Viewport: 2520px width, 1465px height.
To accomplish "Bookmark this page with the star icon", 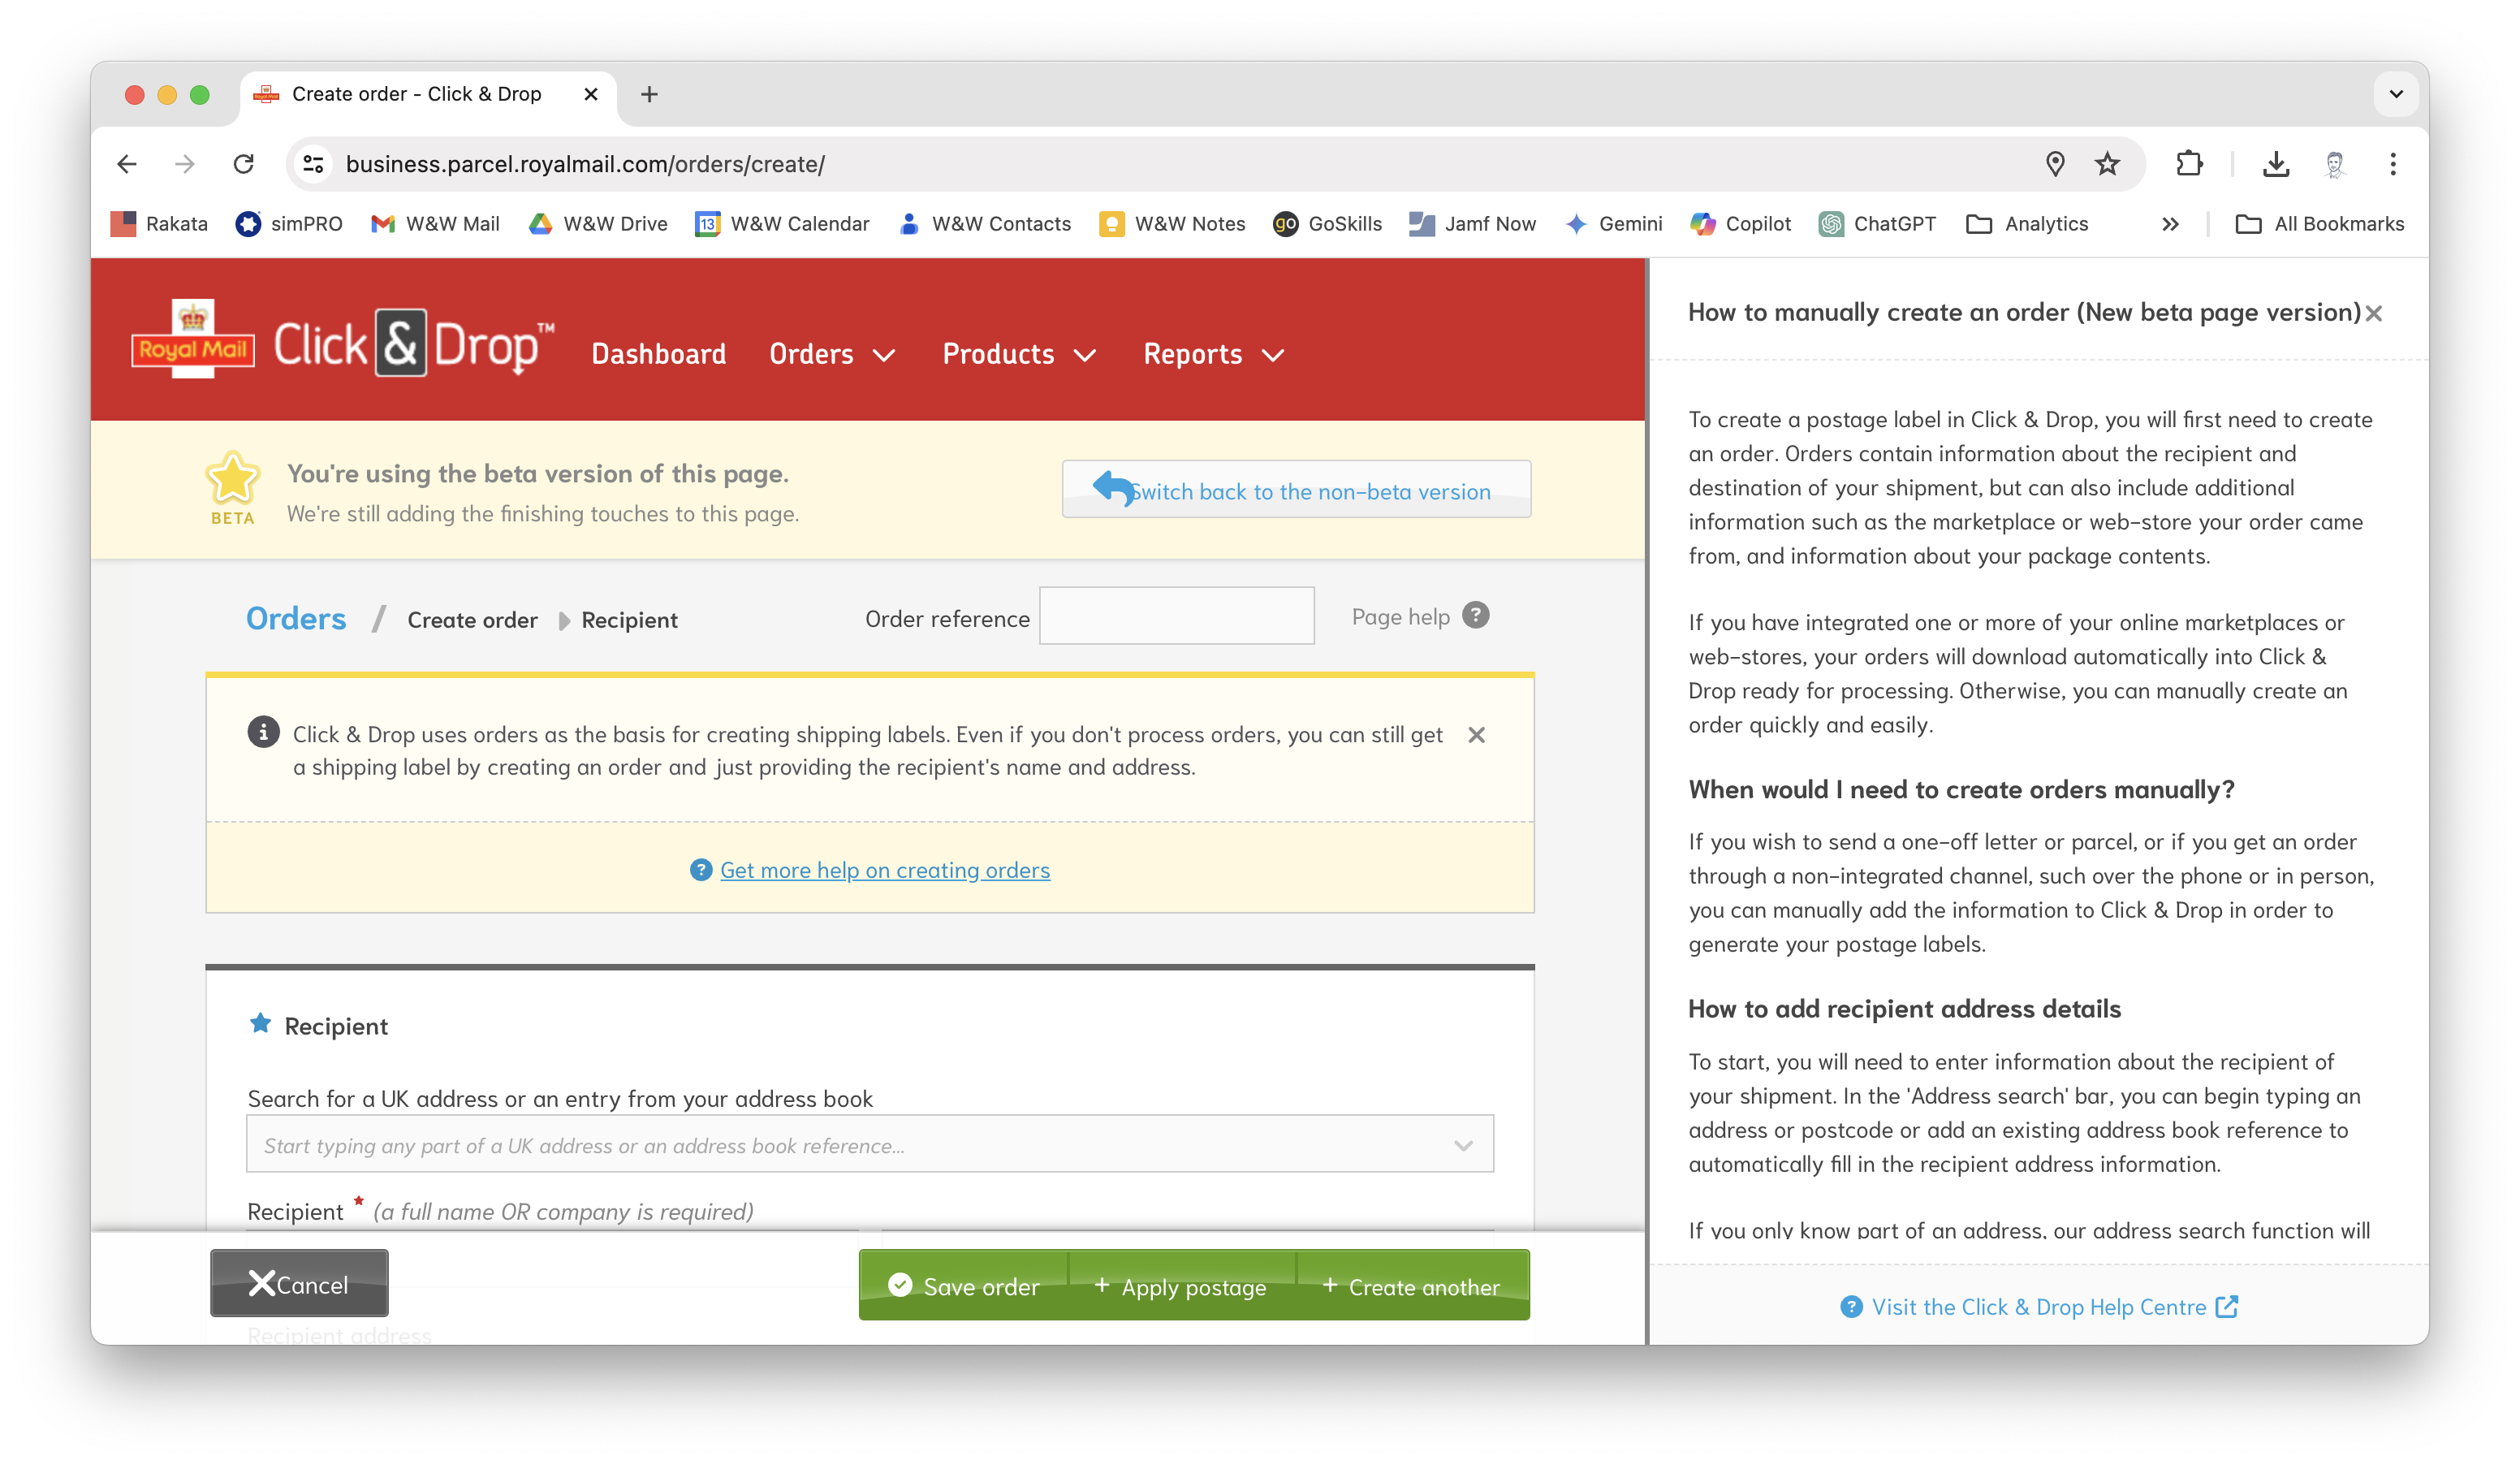I will 2107,164.
